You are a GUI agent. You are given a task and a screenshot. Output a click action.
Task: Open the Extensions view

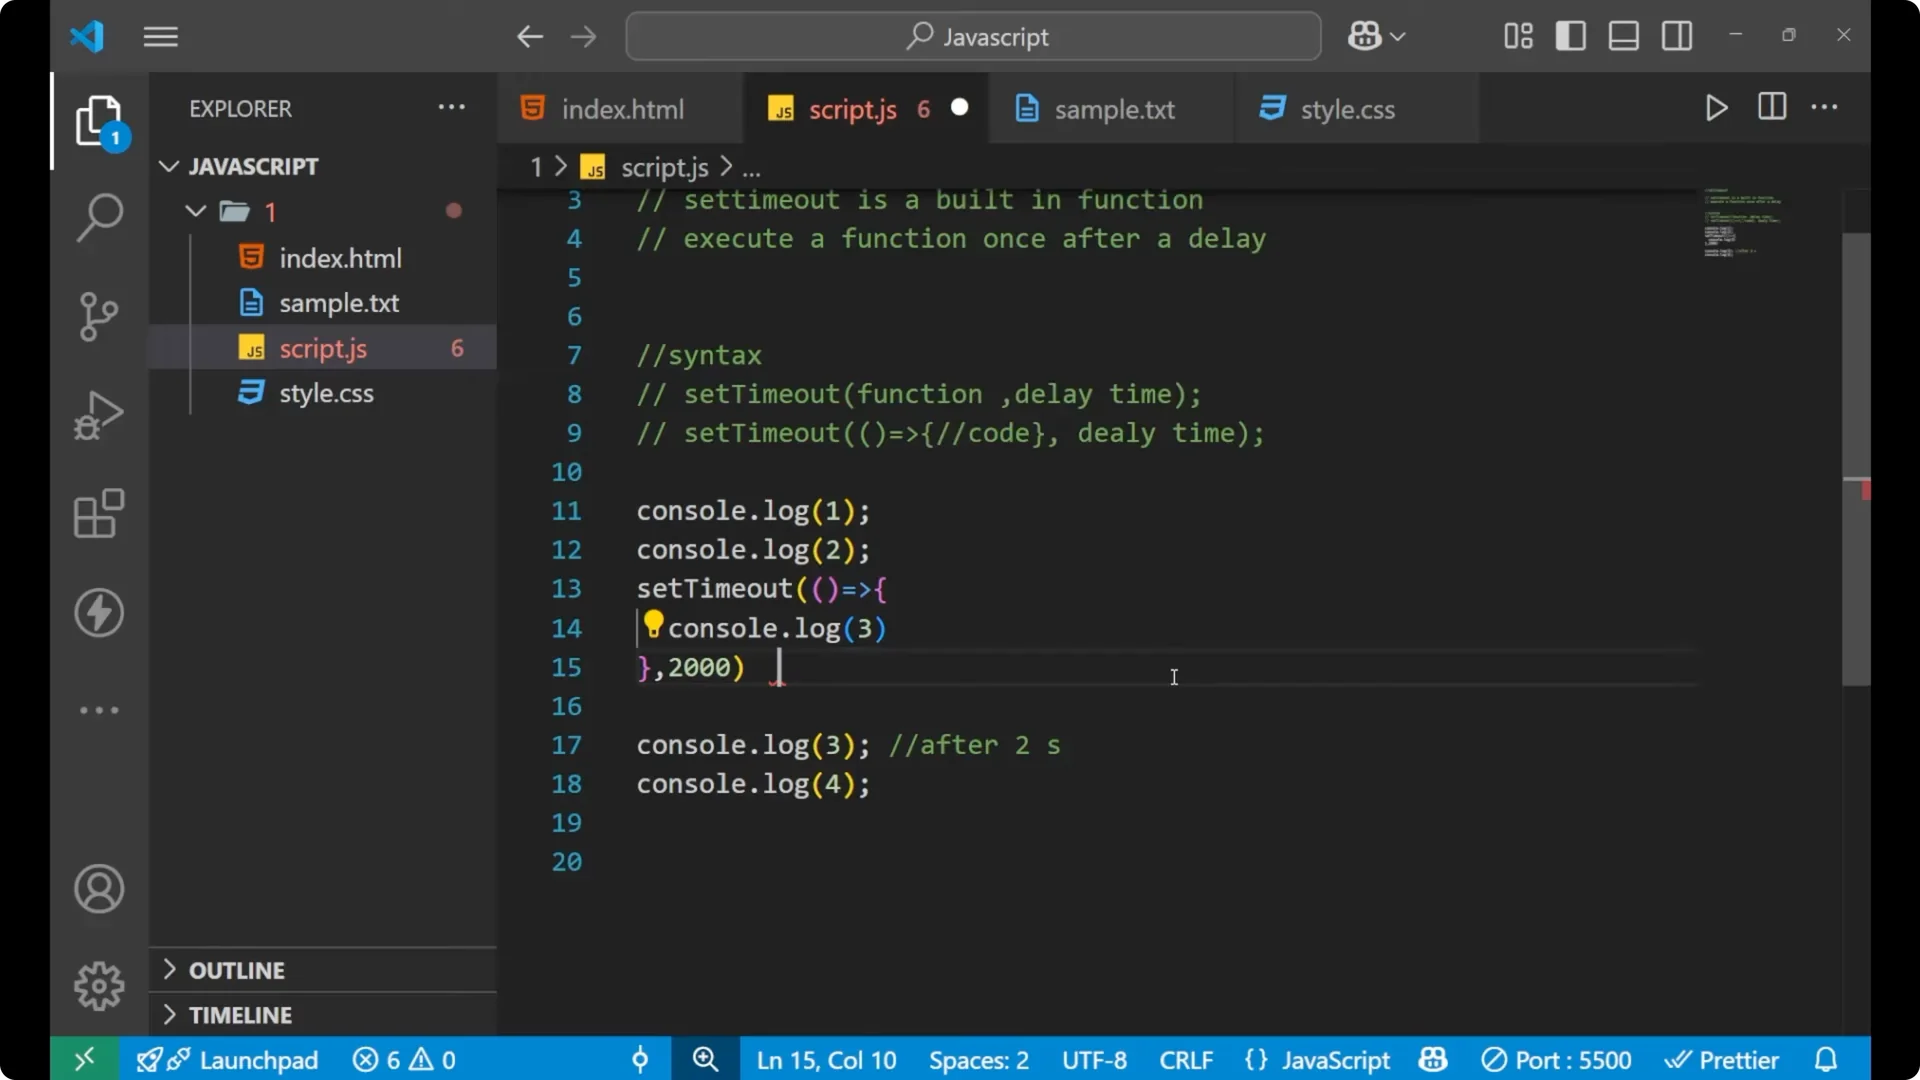[x=98, y=513]
